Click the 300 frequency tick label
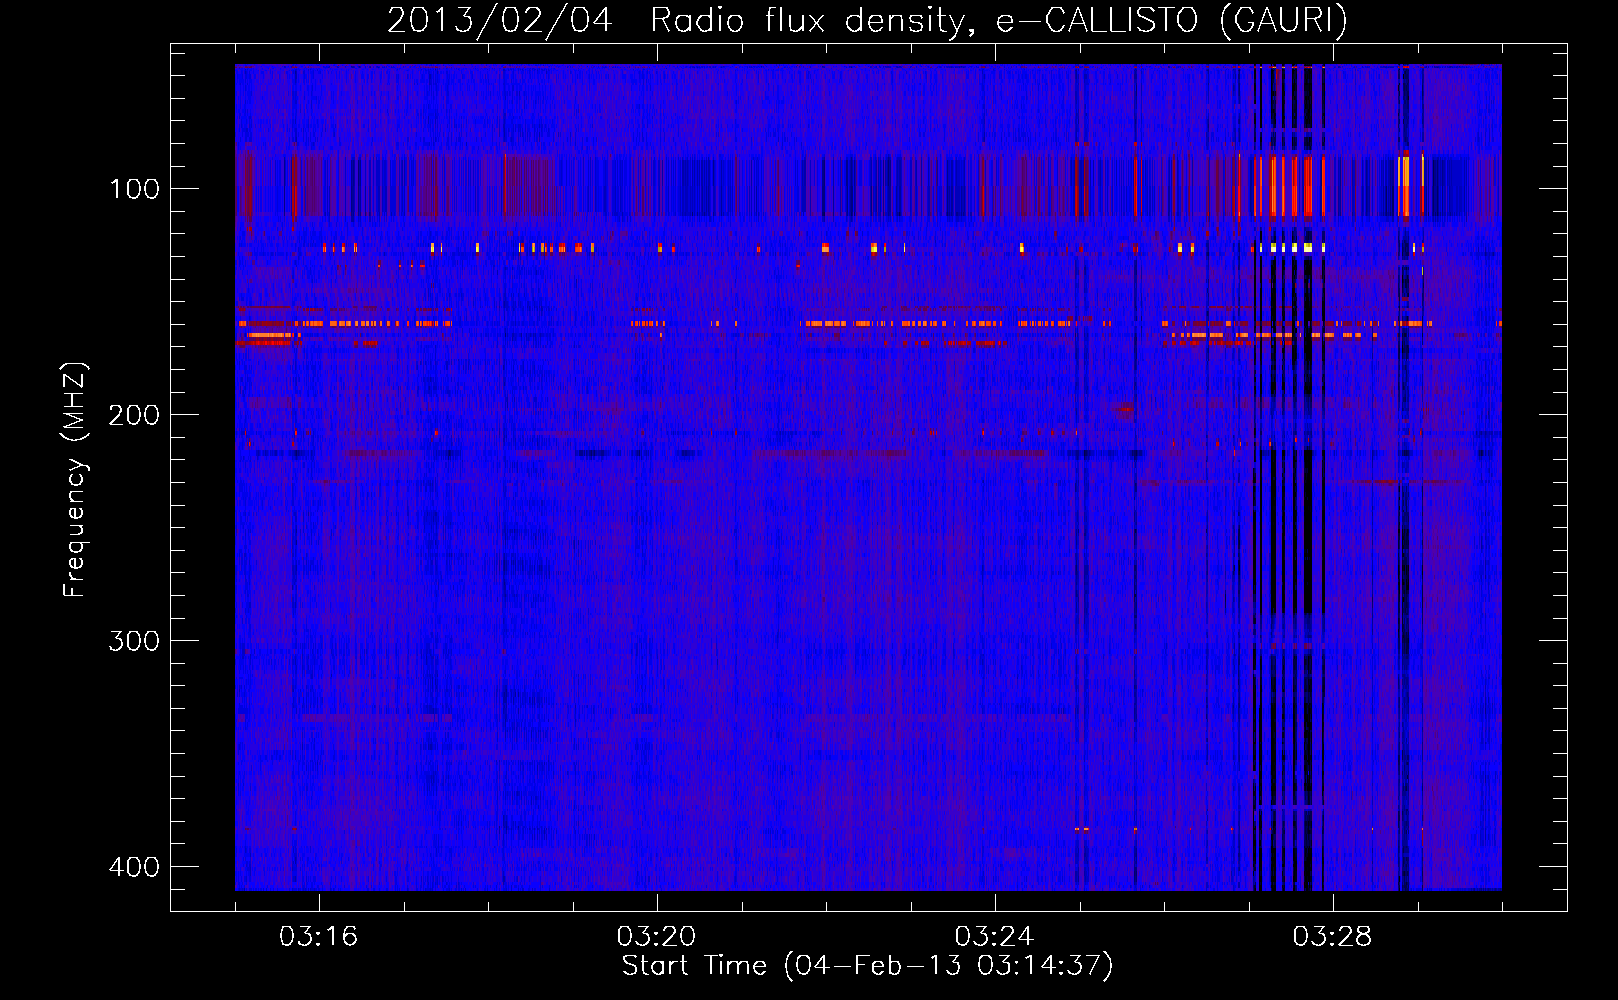Viewport: 1618px width, 1000px height. point(134,641)
